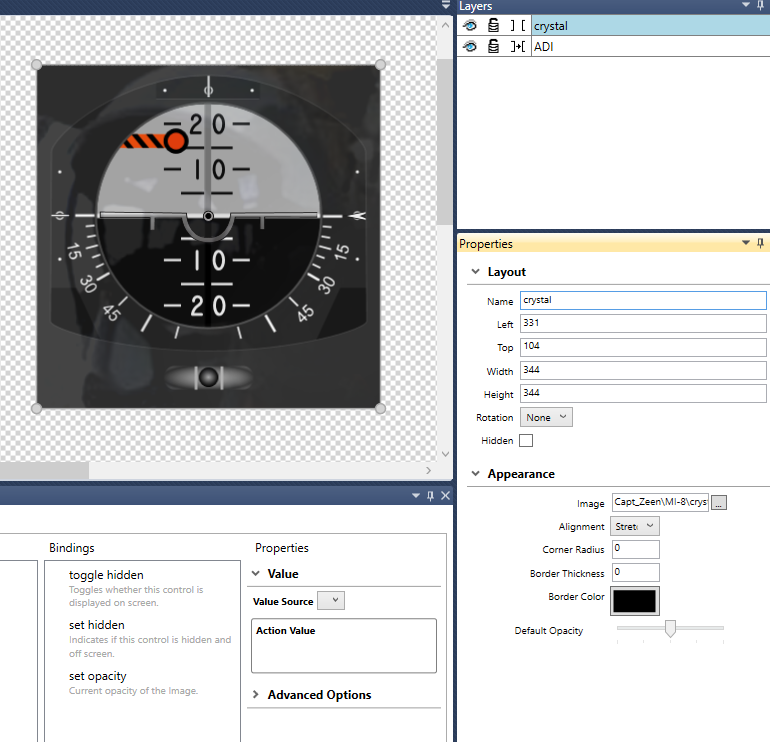This screenshot has height=742, width=770.
Task: Pin the bottom bindings panel
Action: click(430, 495)
